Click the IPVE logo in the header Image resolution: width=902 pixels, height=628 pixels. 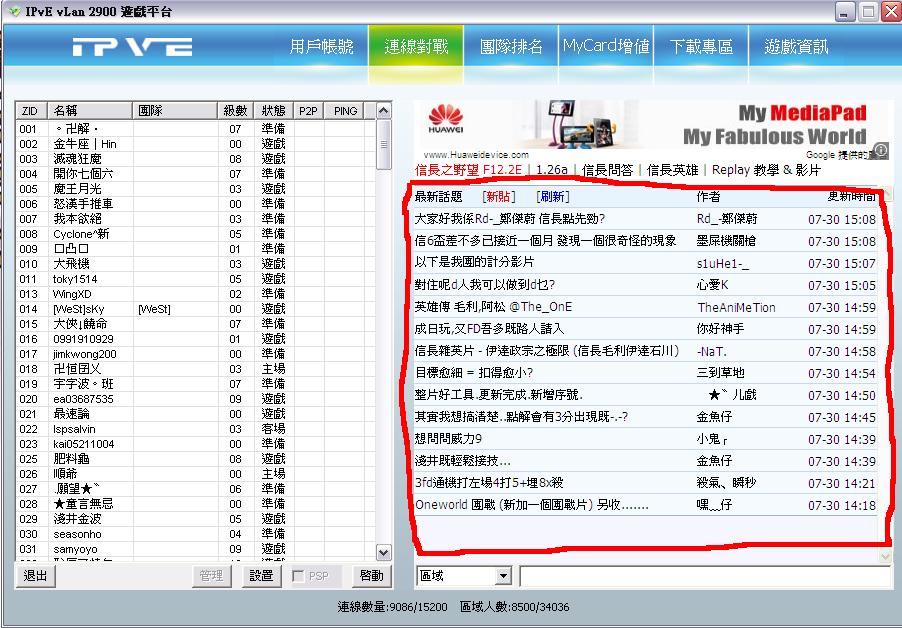(132, 47)
